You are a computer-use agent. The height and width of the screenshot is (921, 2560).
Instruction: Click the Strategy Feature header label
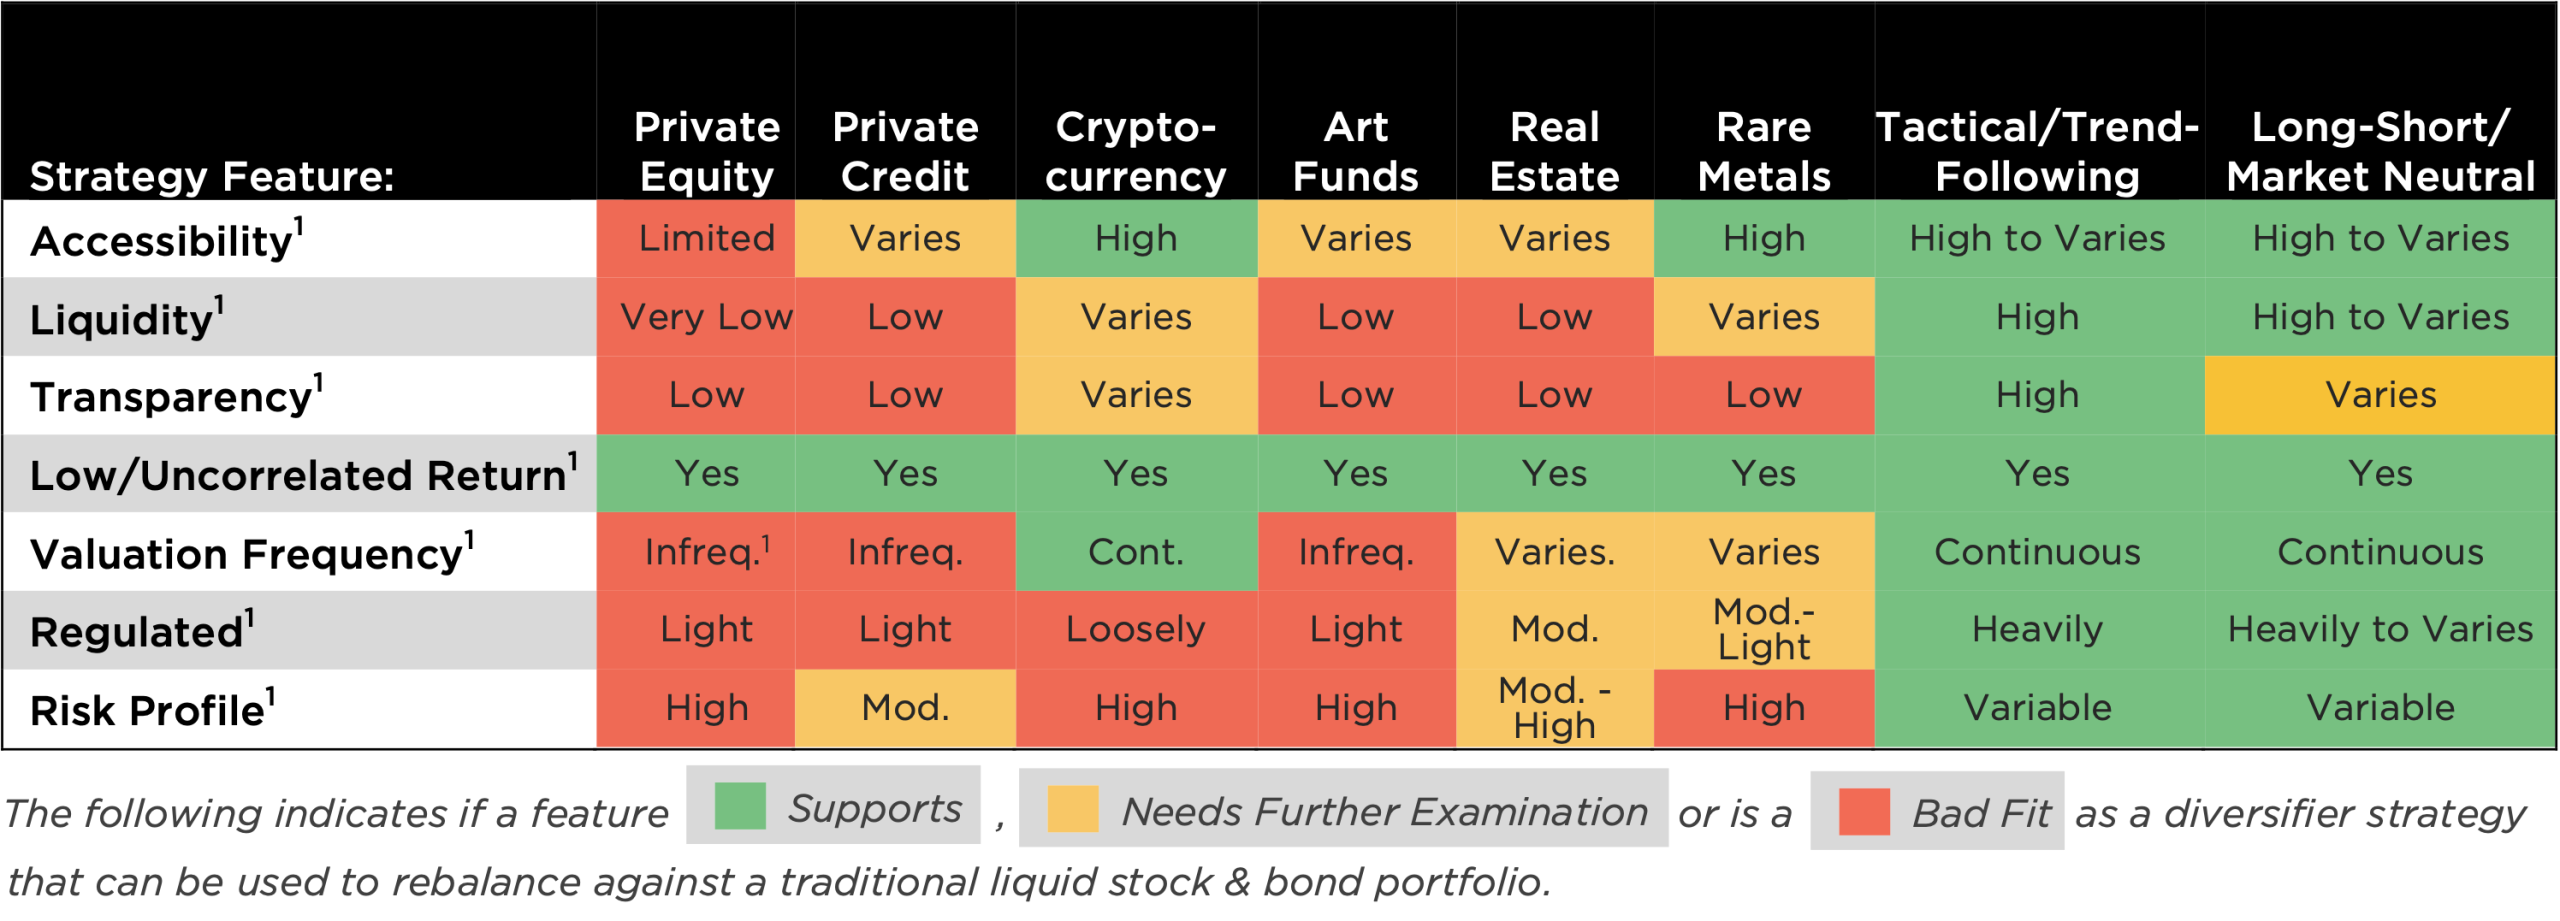click(x=212, y=176)
